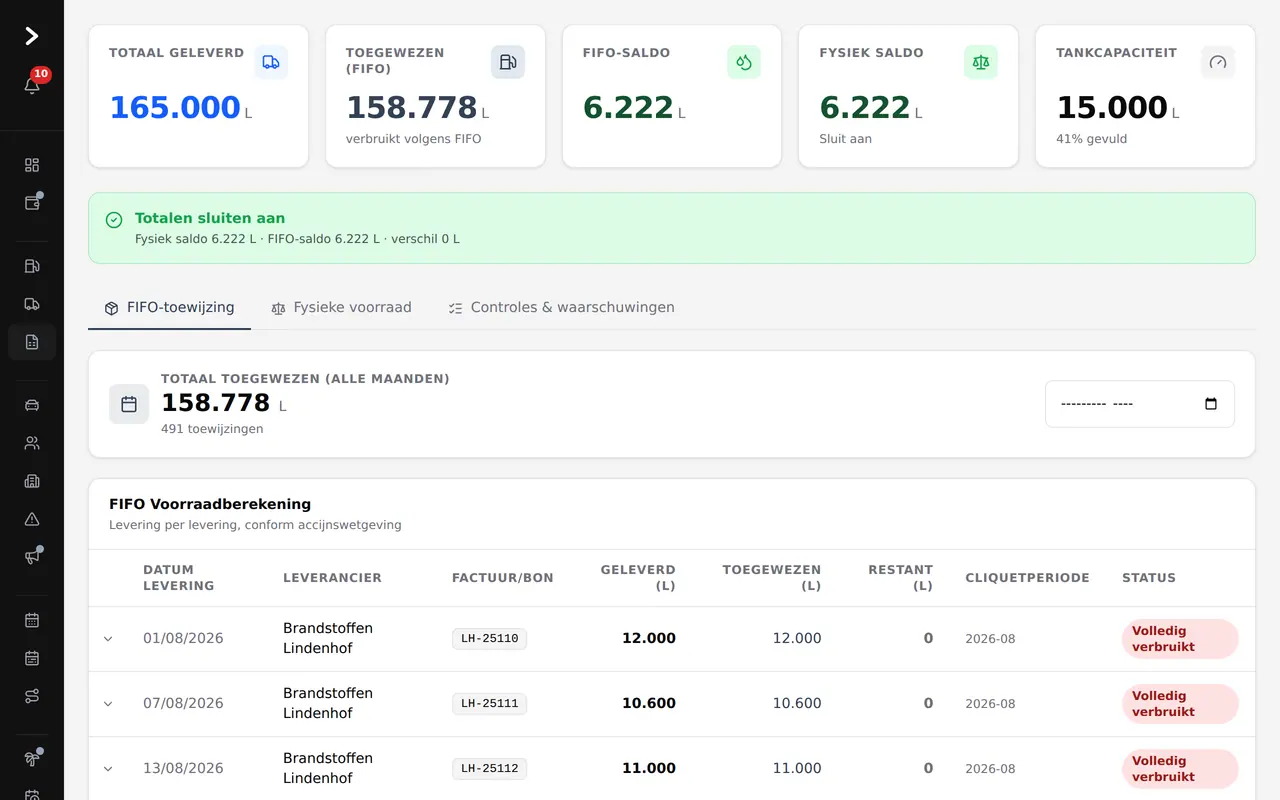1280x800 pixels.
Task: Click the 491 toewijzingen text
Action: [x=212, y=429]
